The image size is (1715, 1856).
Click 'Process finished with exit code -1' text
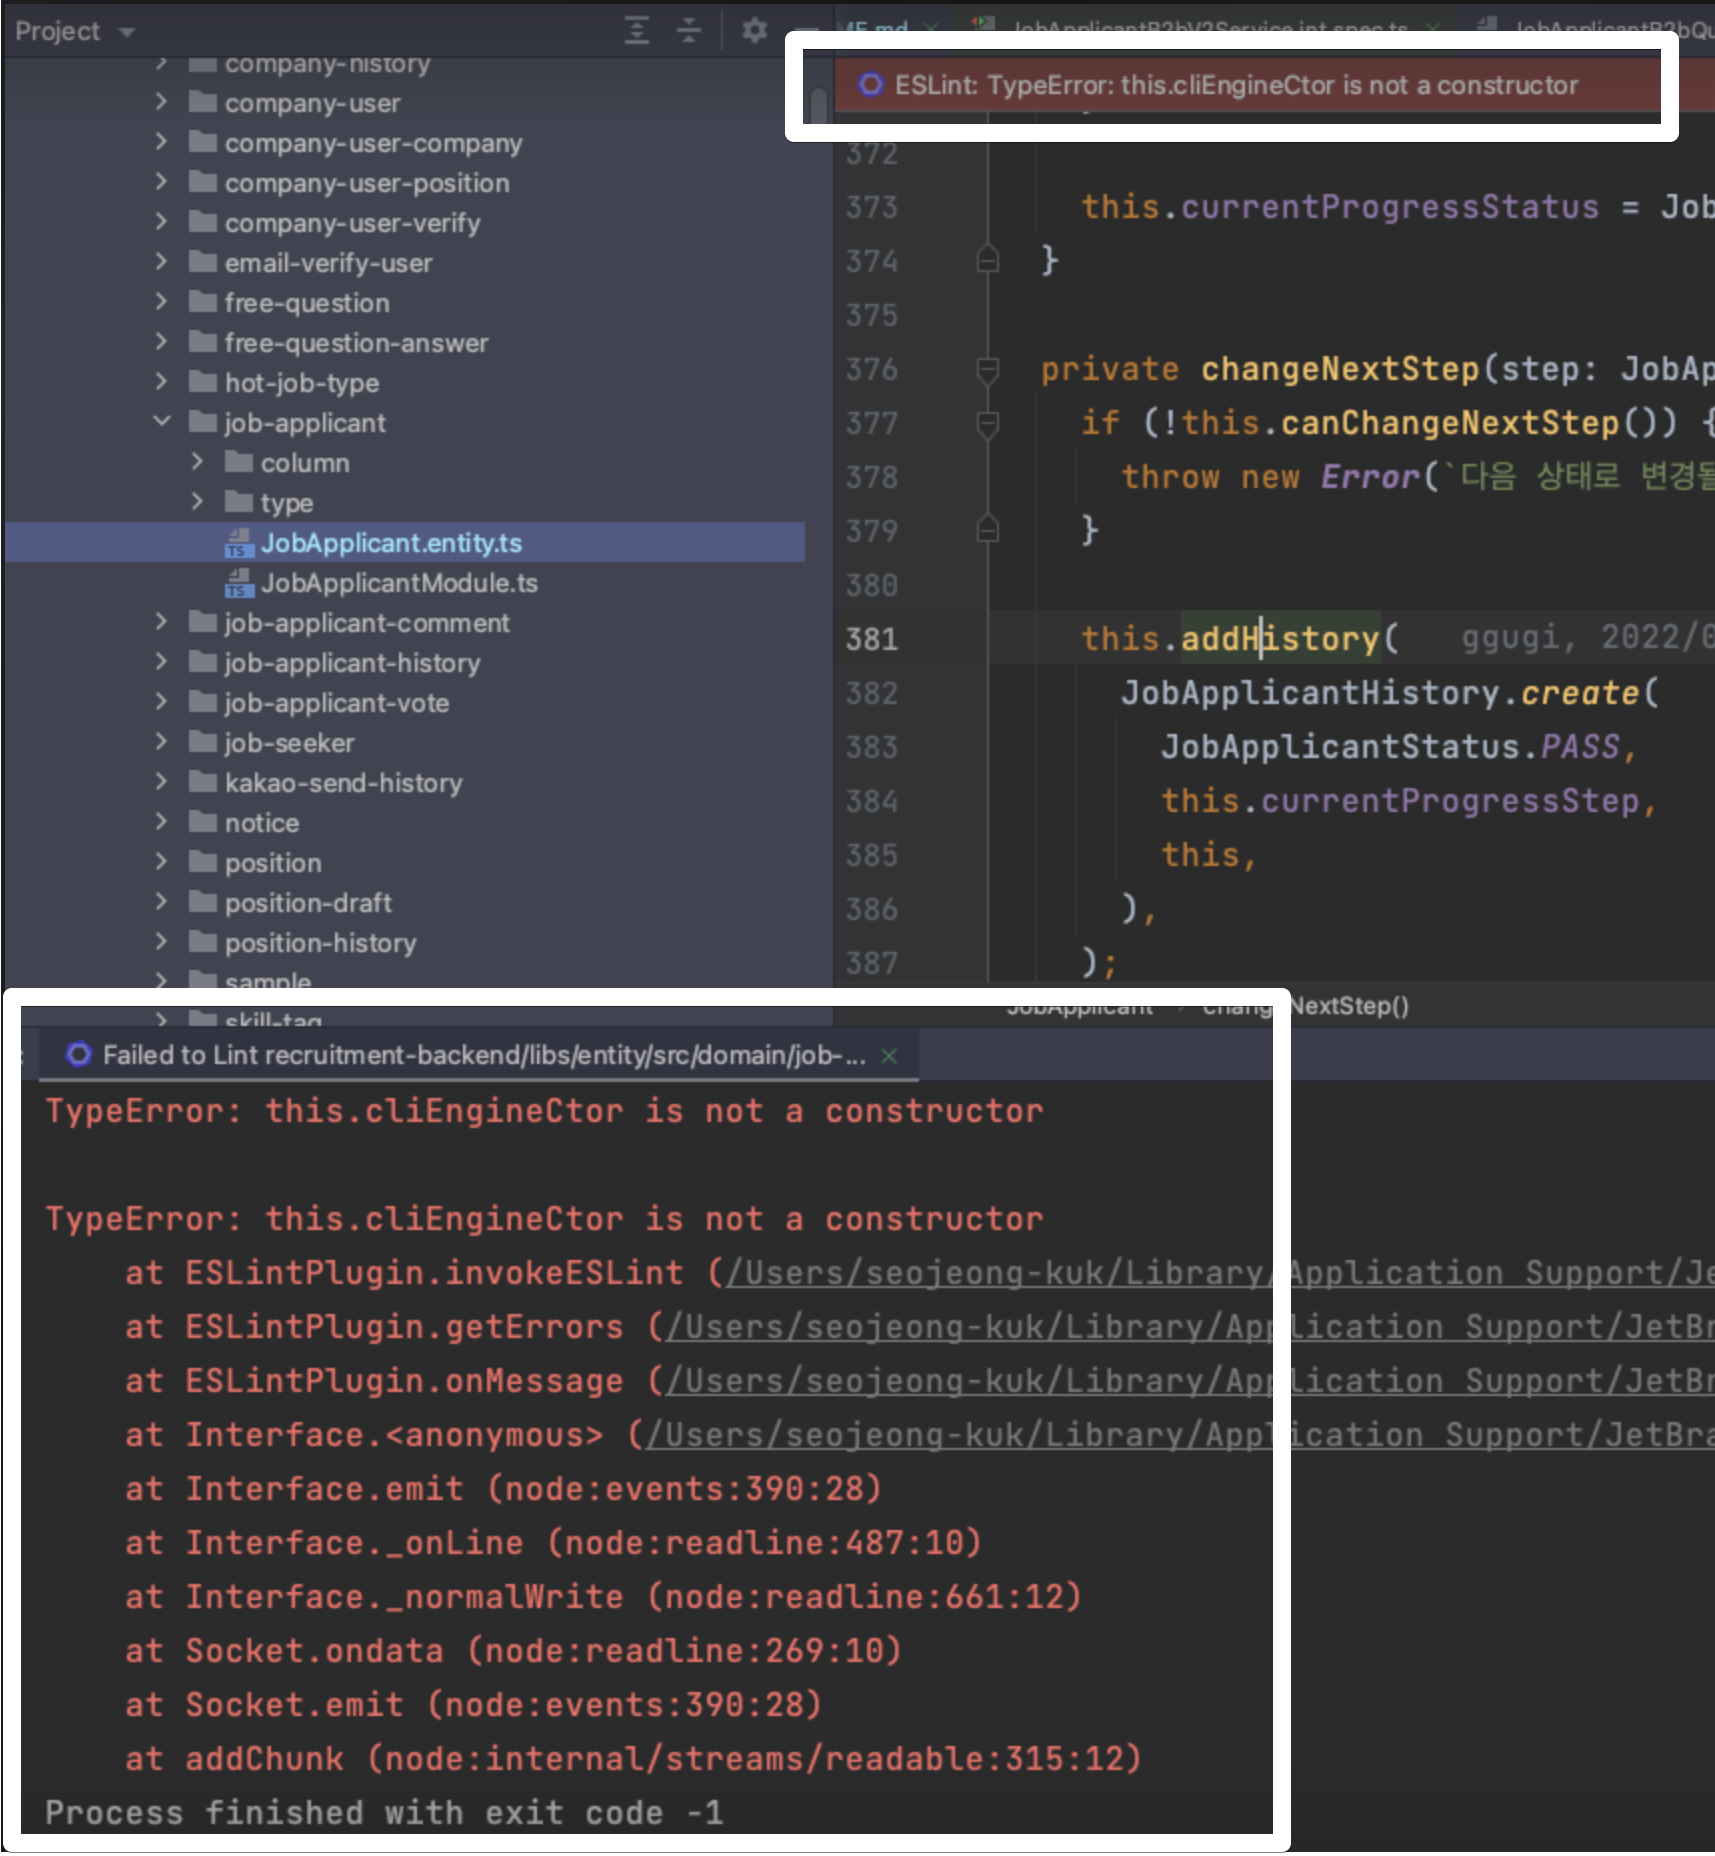coord(384,1812)
